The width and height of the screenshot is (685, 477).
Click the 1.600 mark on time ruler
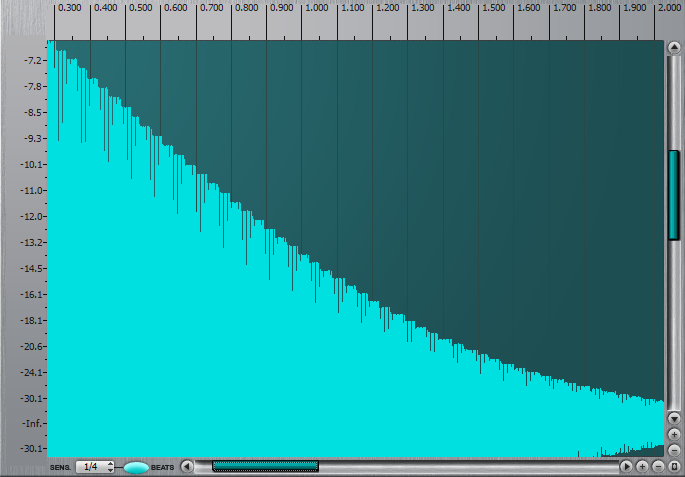pyautogui.click(x=529, y=8)
